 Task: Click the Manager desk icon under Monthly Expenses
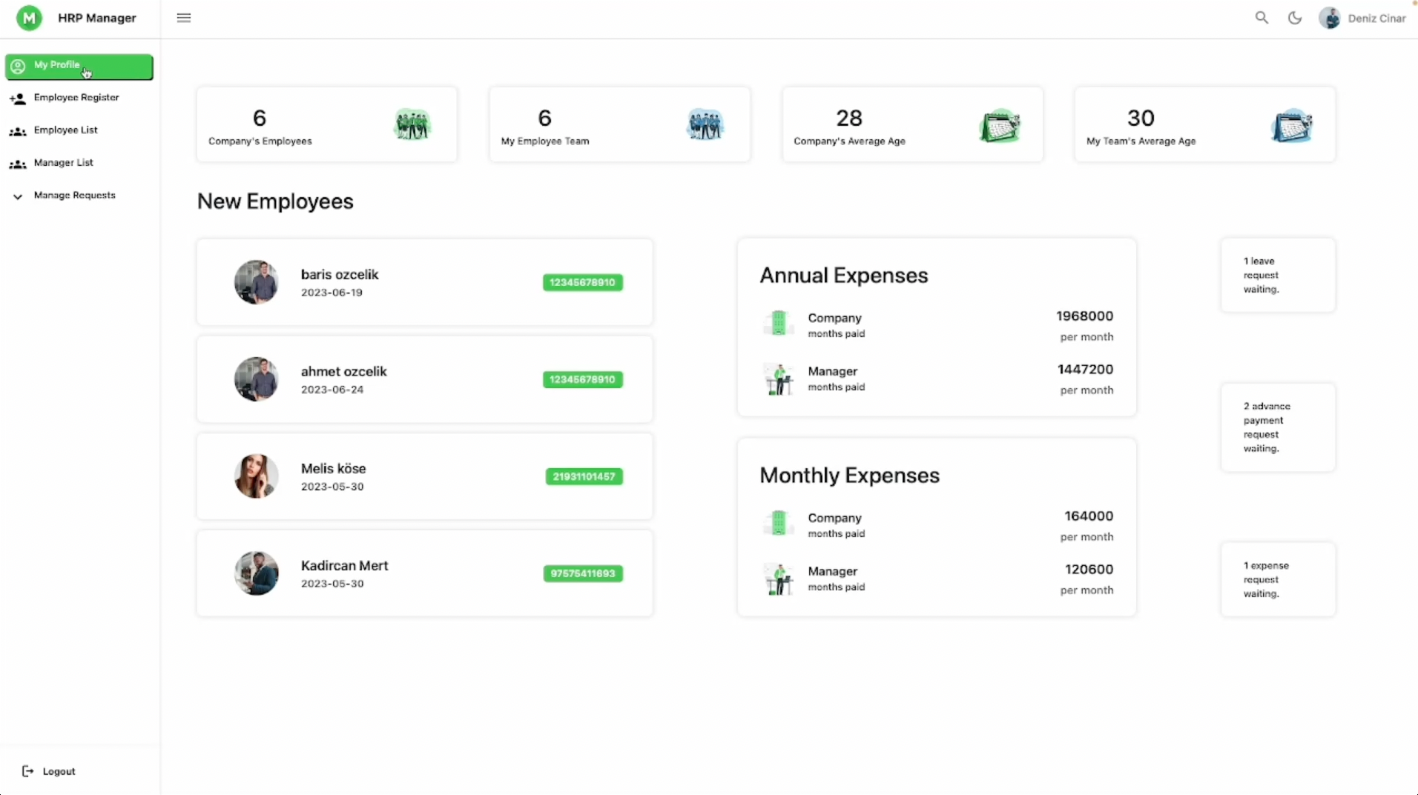[x=778, y=577]
